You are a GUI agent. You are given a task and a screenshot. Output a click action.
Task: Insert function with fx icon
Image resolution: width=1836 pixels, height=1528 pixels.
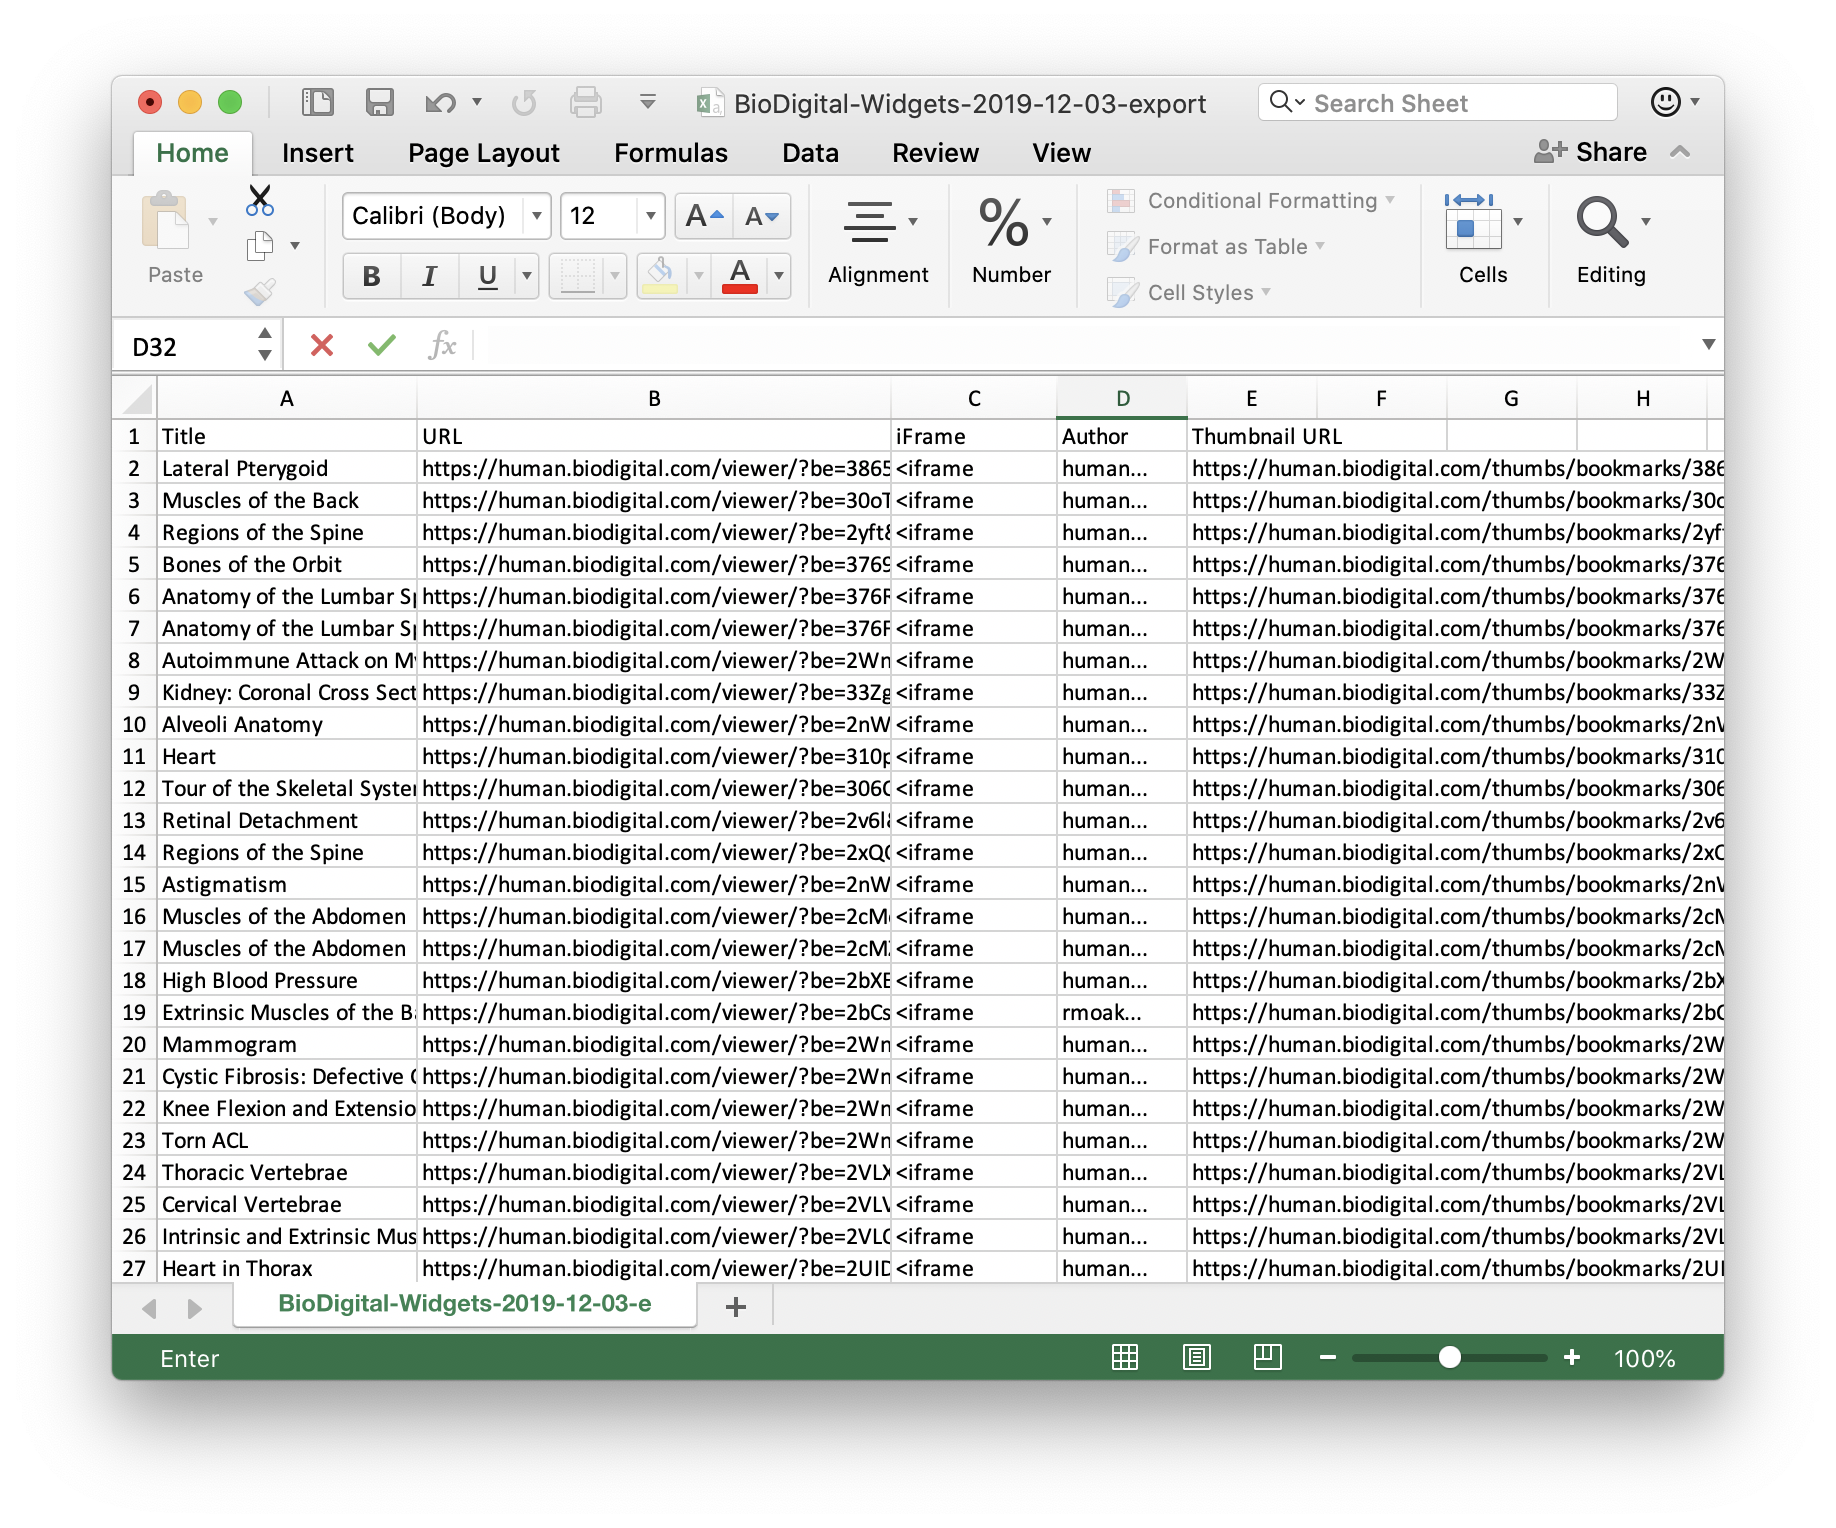coord(442,346)
